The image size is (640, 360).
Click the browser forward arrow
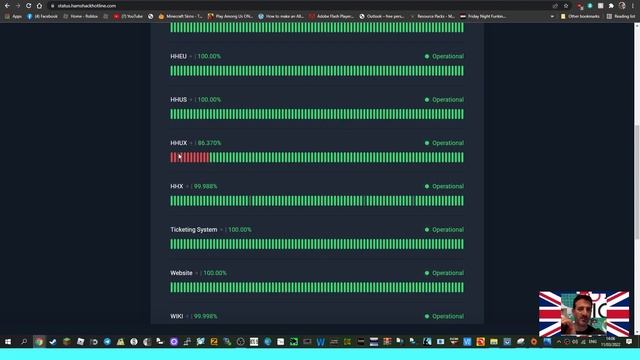pyautogui.click(x=18, y=6)
